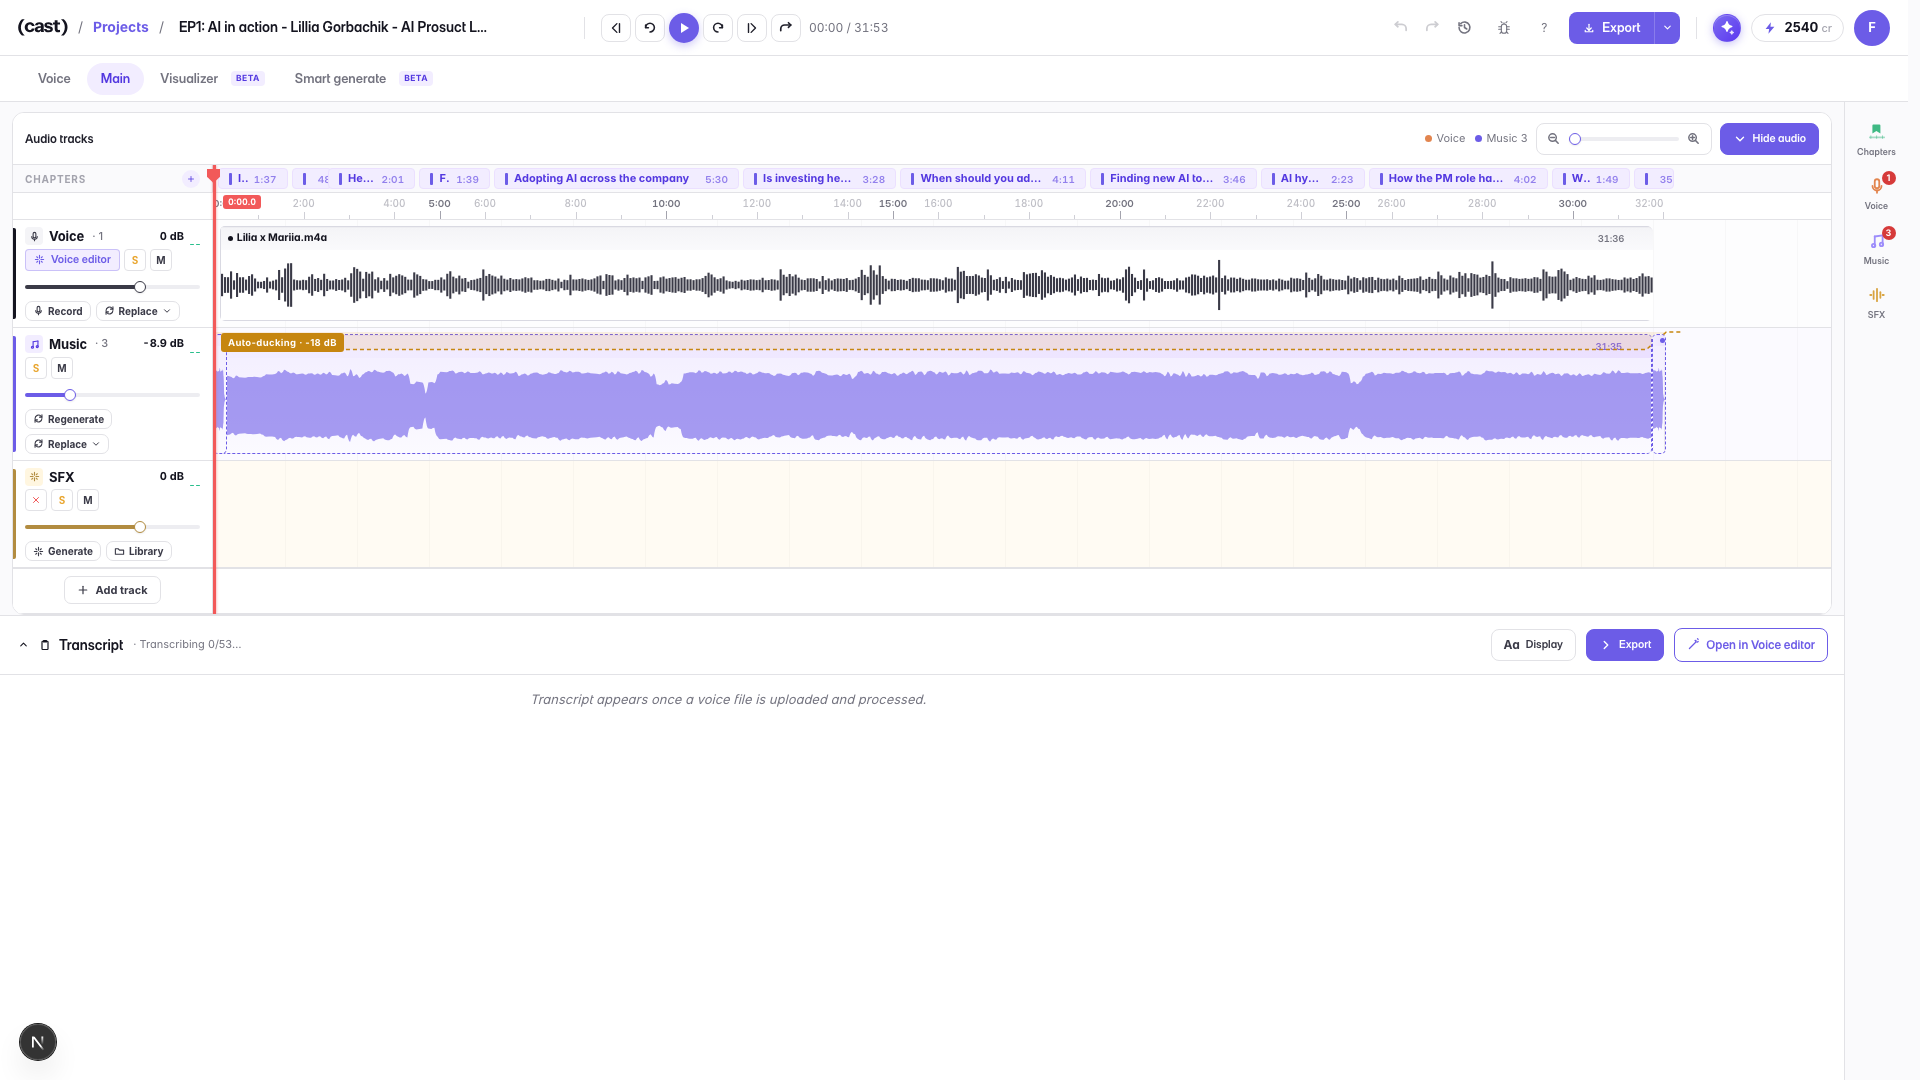Open Voice panel in right sidebar

click(1876, 193)
